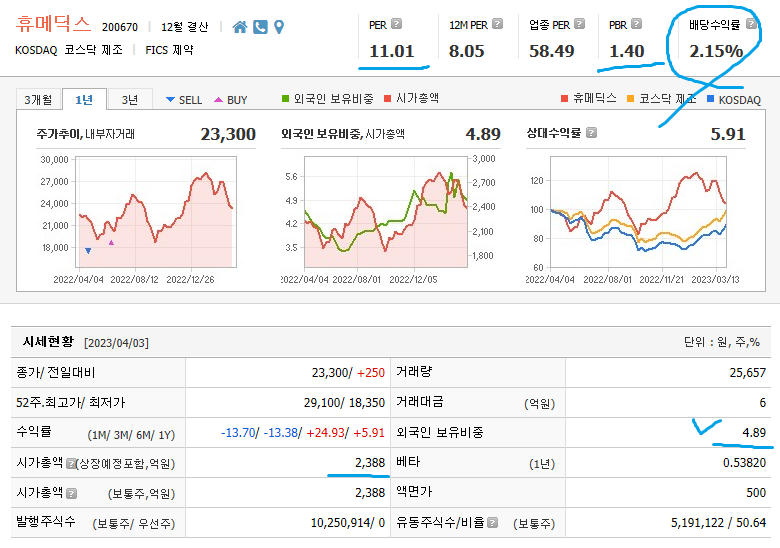Click 베타 value 0.53820
The height and width of the screenshot is (548, 780).
[x=744, y=463]
